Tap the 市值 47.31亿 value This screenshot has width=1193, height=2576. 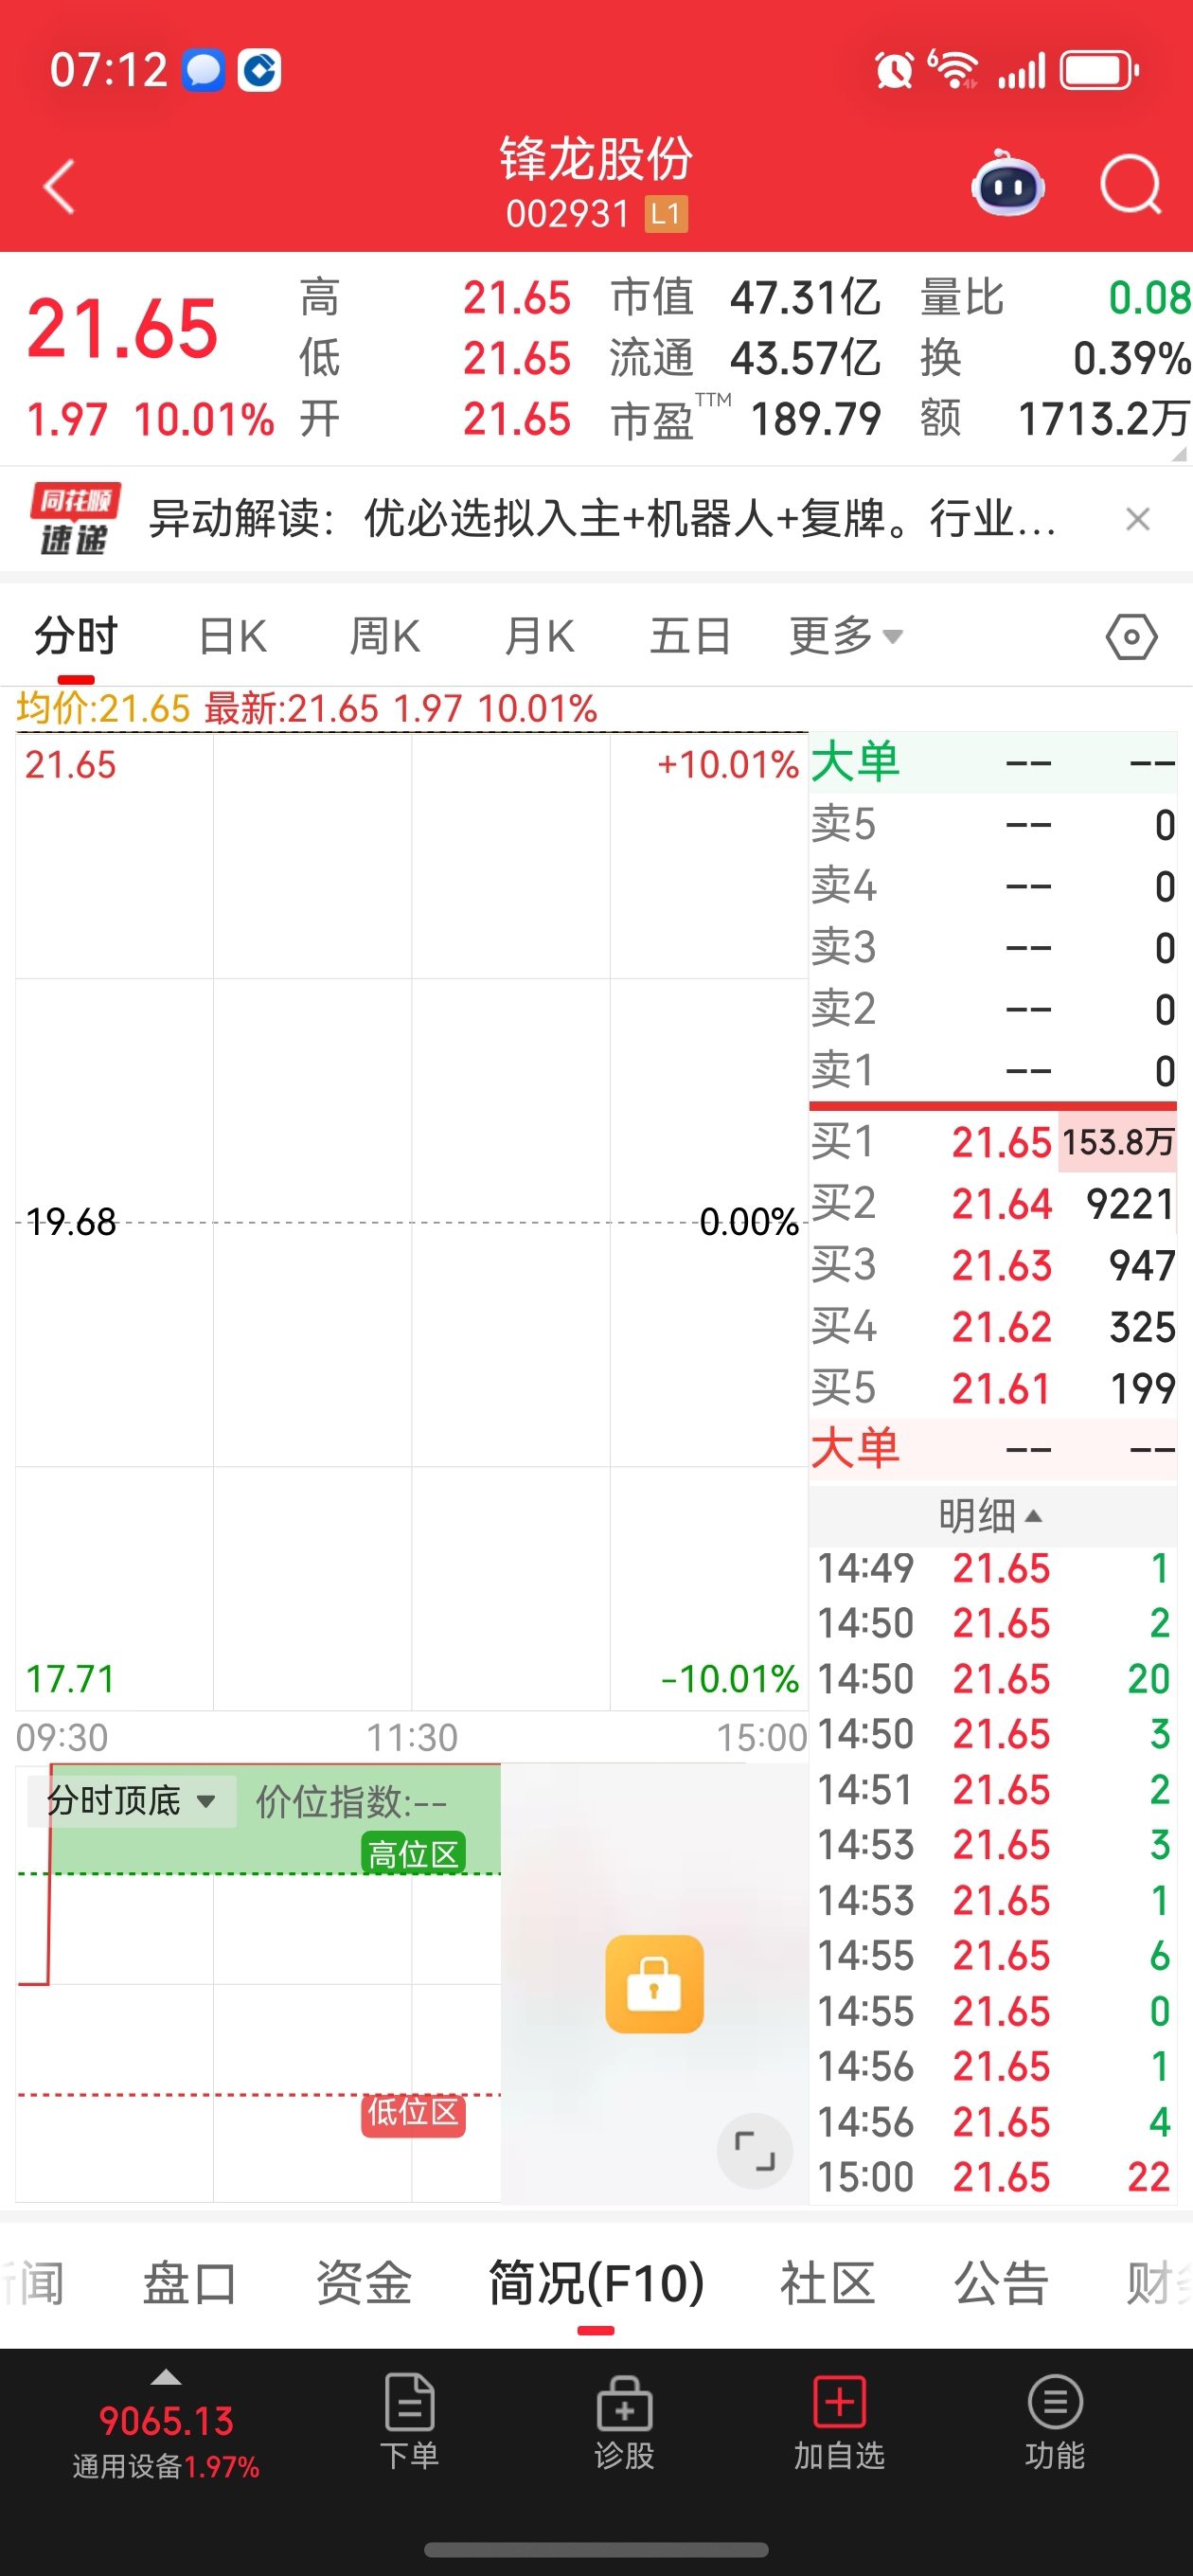(806, 297)
